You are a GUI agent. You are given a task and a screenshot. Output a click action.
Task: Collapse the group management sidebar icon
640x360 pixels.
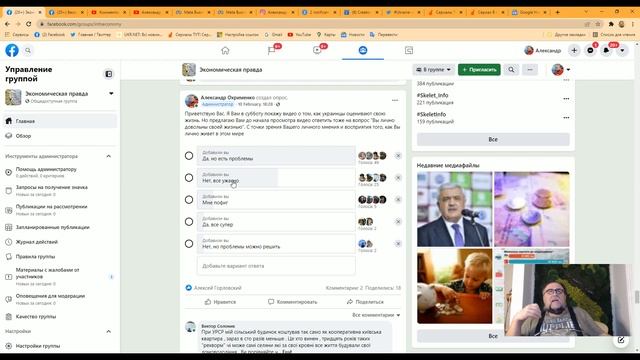pos(109,74)
